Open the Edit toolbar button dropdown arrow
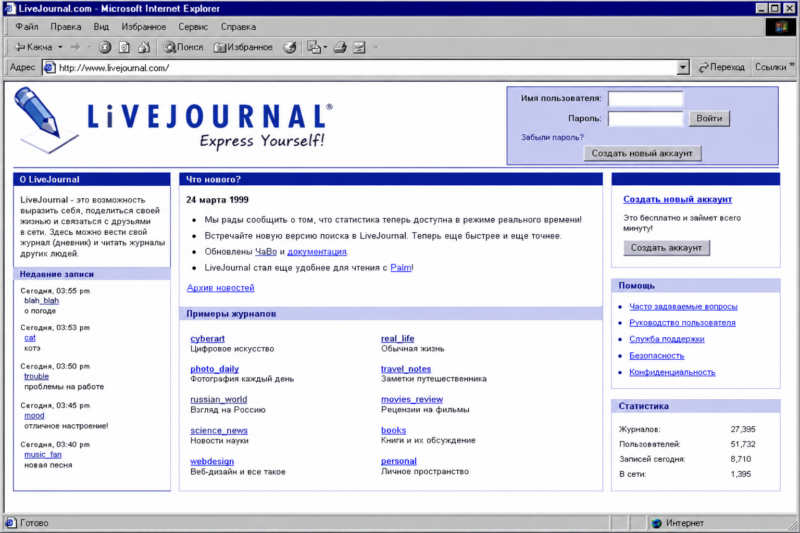800x533 pixels. click(376, 47)
